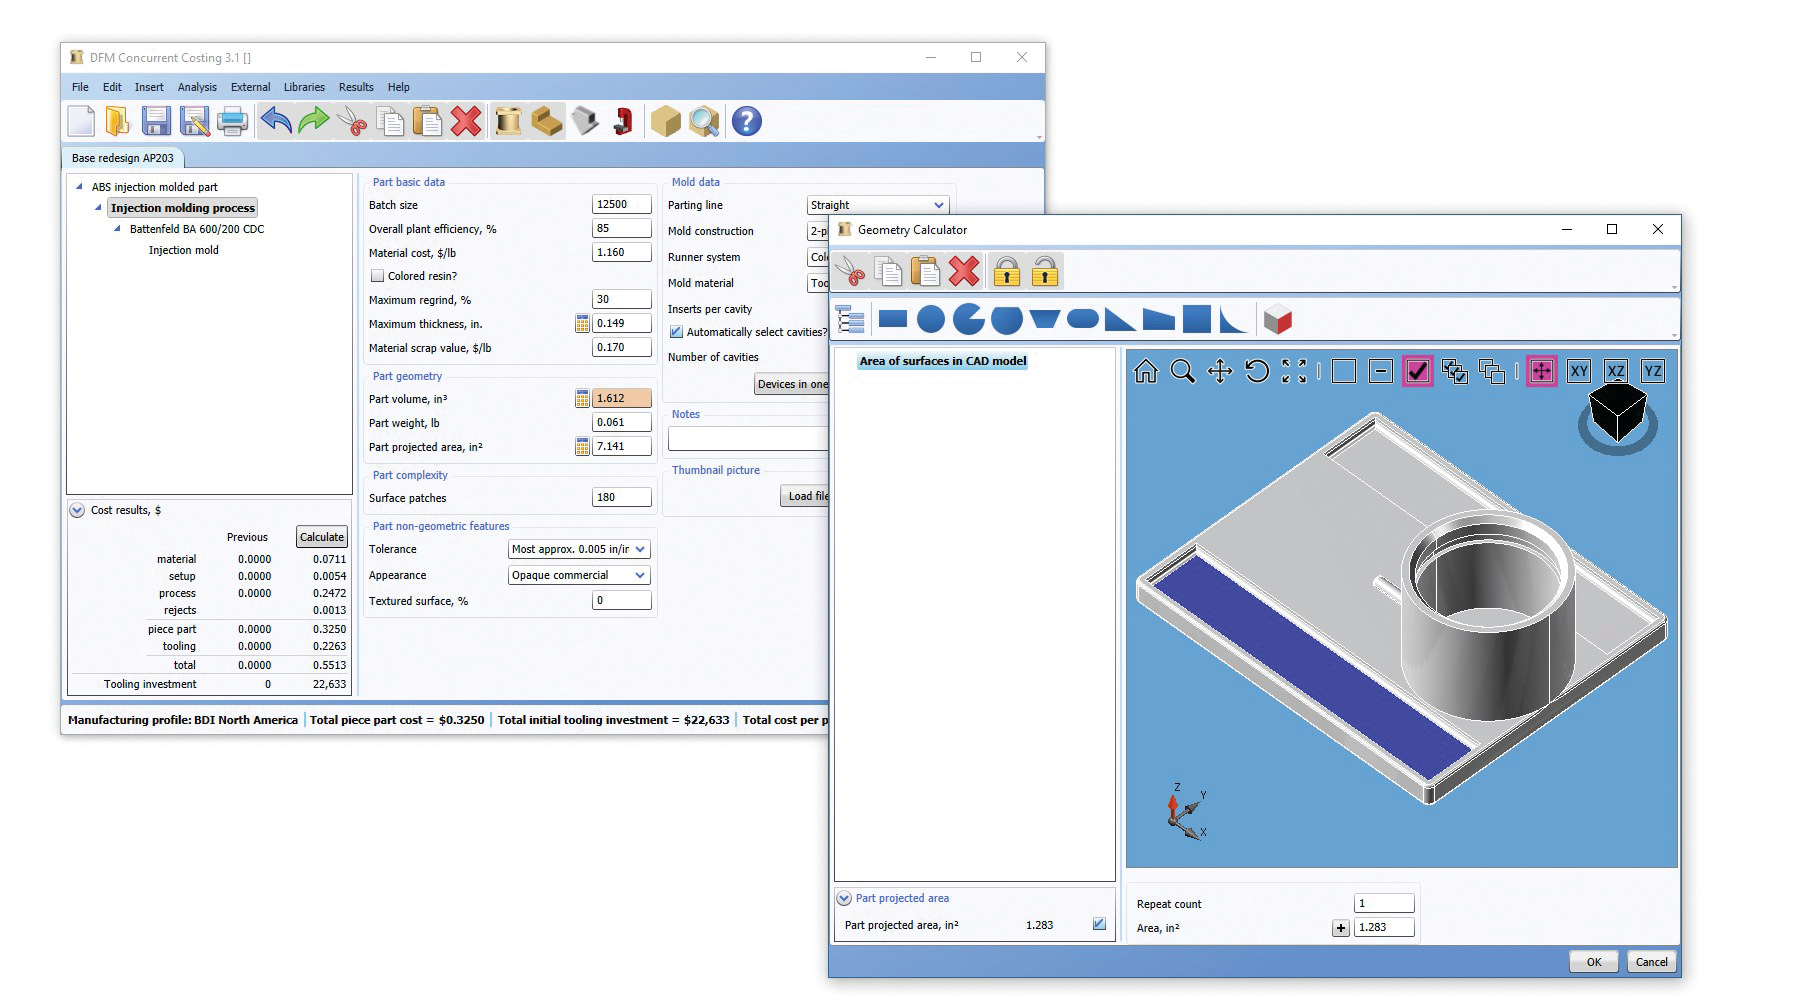This screenshot has width=1800, height=1000.
Task: Open the Analysis menu
Action: 197,87
